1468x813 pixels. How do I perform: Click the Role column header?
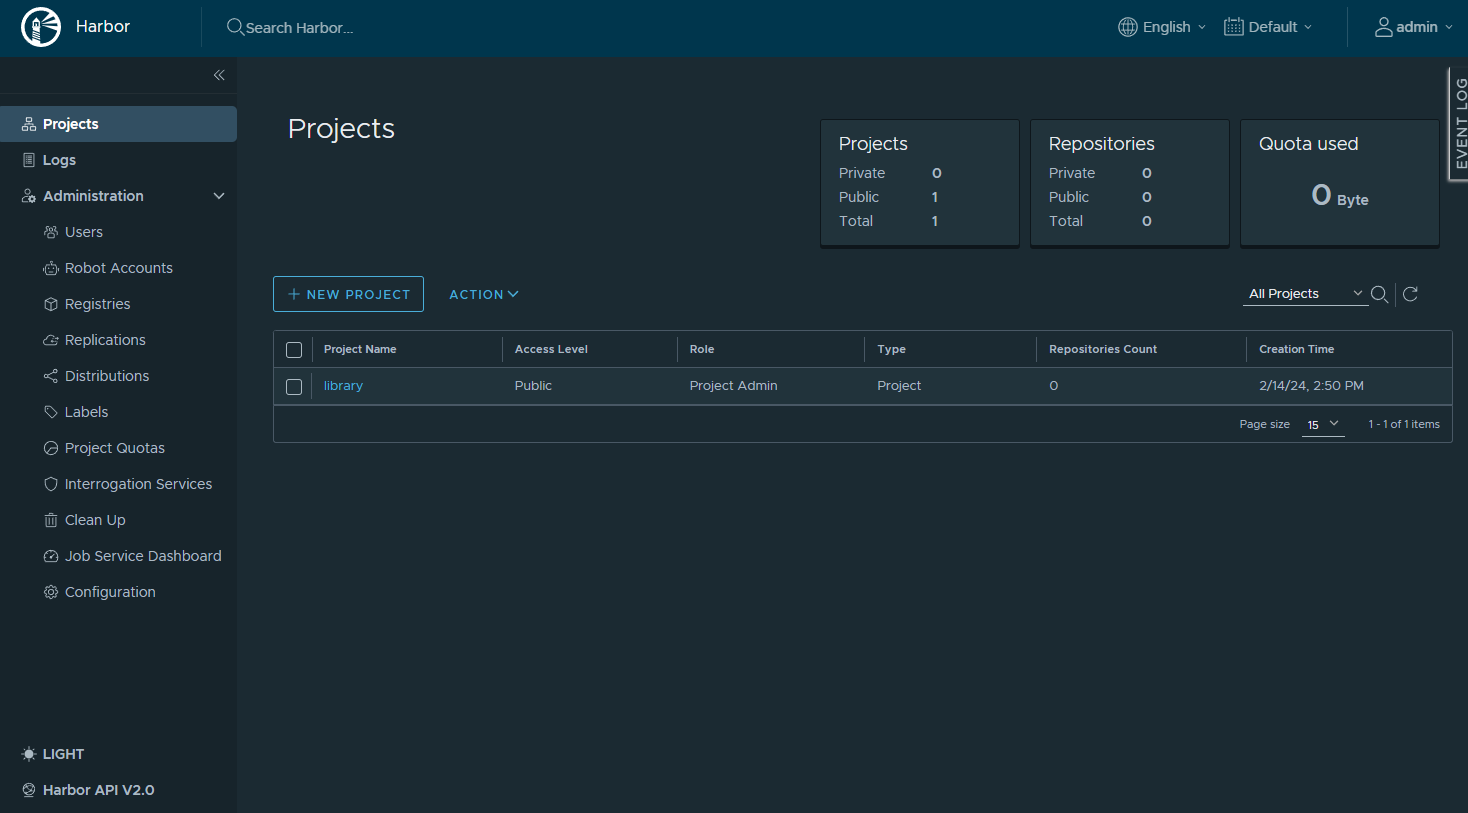[x=702, y=349]
